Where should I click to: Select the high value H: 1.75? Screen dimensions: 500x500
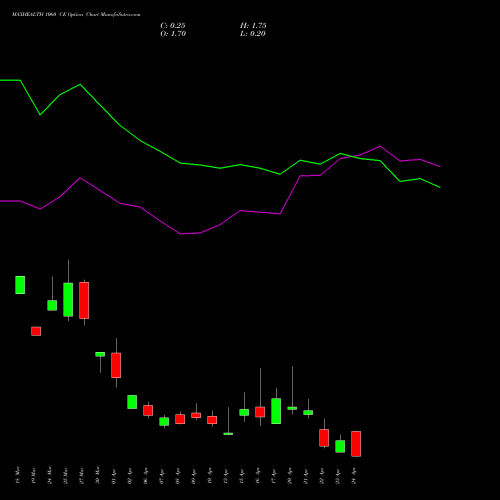click(253, 26)
